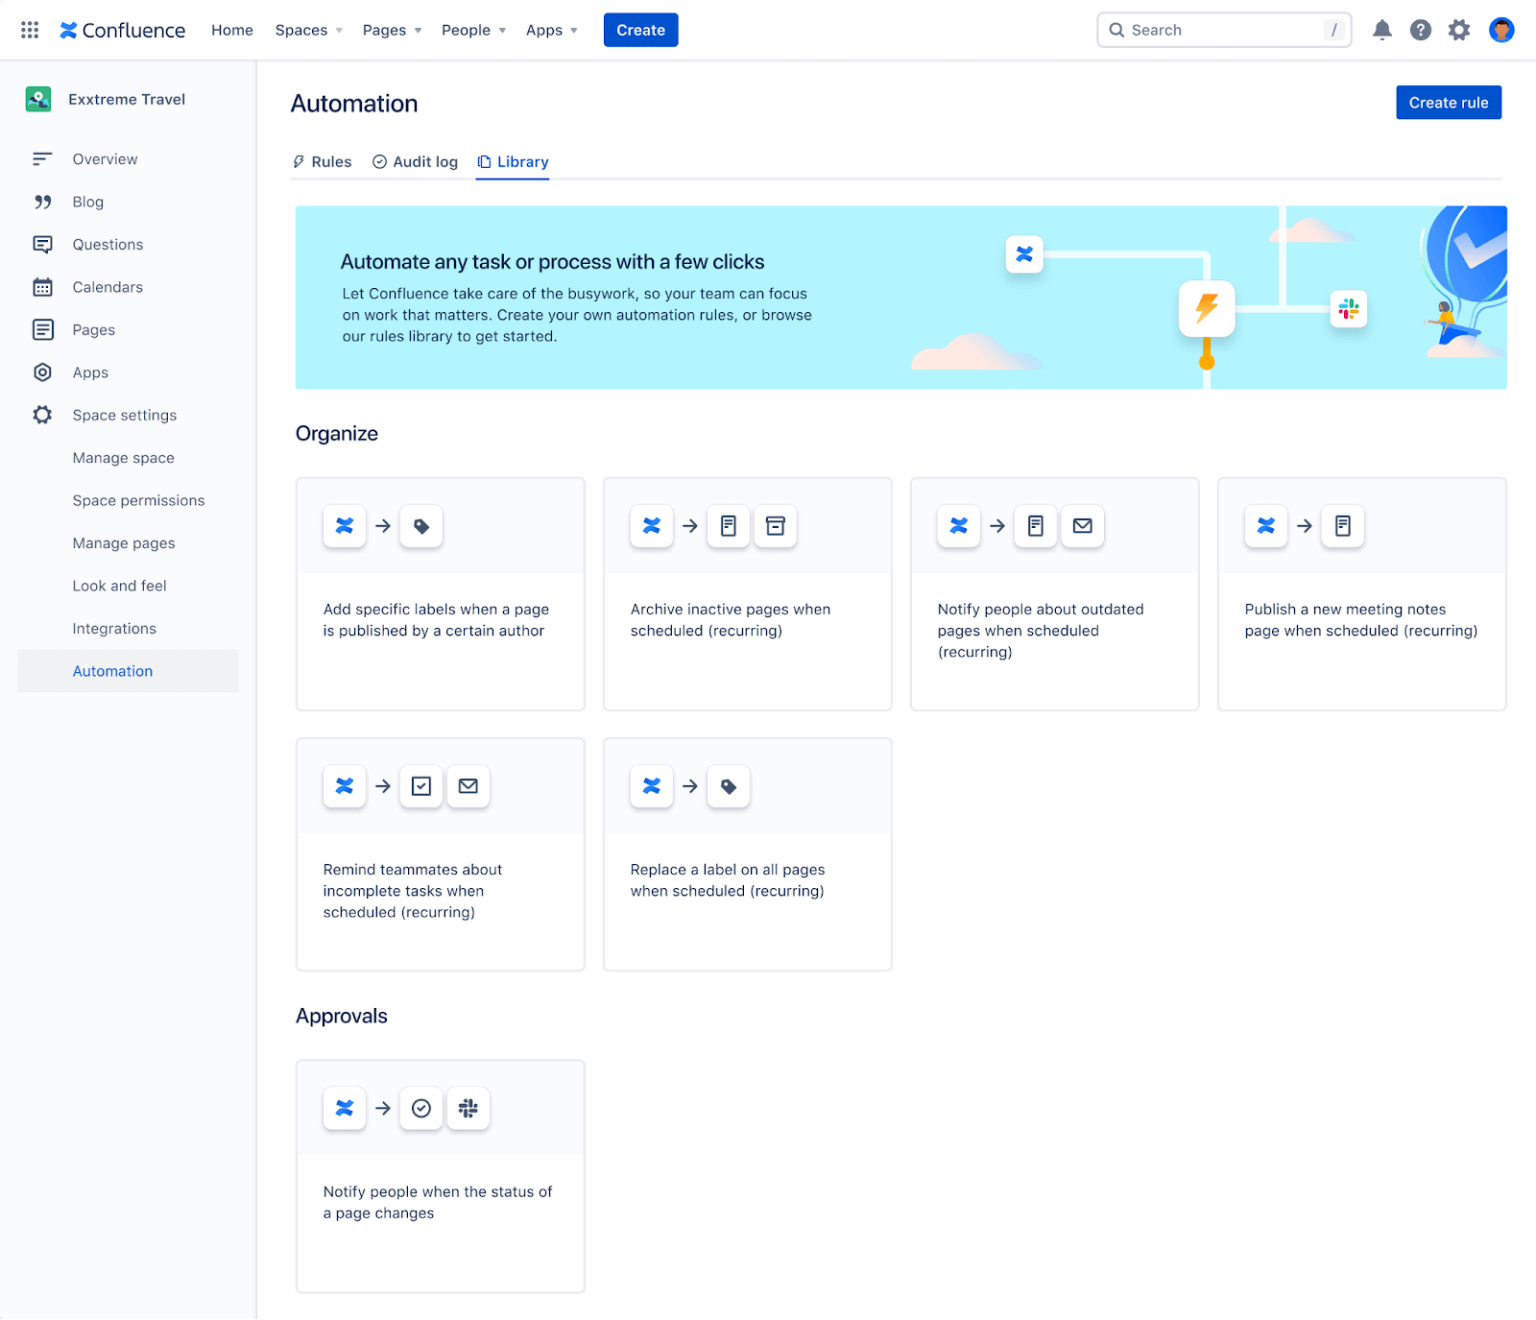Click the Exxtreme Travel space avatar
Viewport: 1536px width, 1320px height.
click(x=38, y=99)
